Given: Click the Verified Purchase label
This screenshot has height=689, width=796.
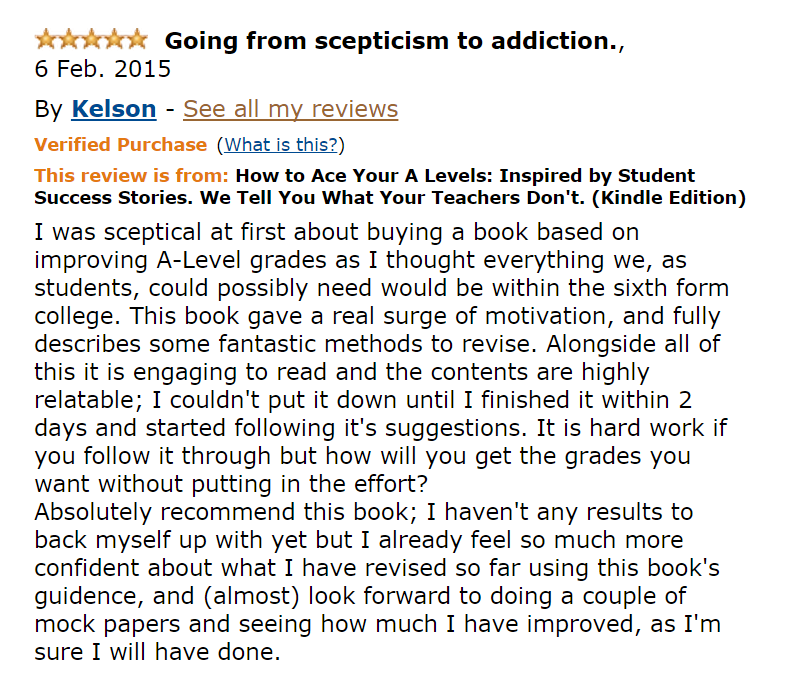Looking at the screenshot, I should click(x=121, y=145).
